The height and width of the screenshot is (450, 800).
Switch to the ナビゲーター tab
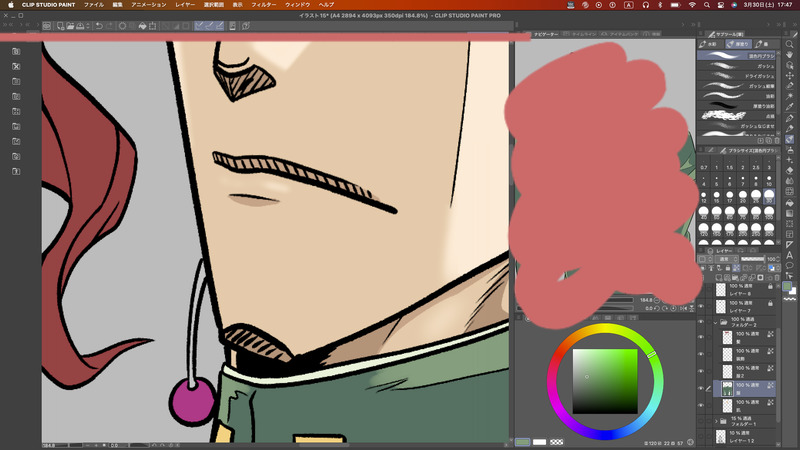(x=545, y=34)
